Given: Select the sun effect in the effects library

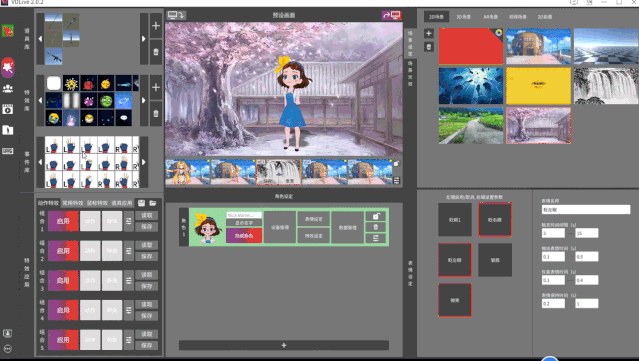Looking at the screenshot, I should 71,84.
